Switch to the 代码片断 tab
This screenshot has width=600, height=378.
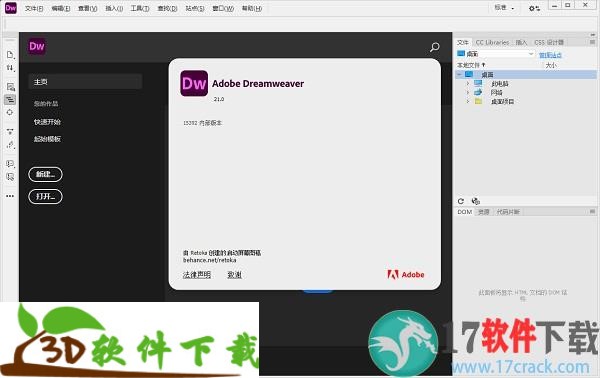(x=508, y=212)
